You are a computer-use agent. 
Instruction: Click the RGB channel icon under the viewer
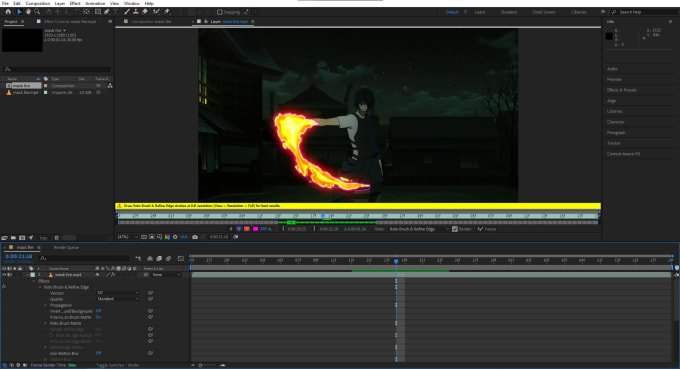pyautogui.click(x=167, y=237)
